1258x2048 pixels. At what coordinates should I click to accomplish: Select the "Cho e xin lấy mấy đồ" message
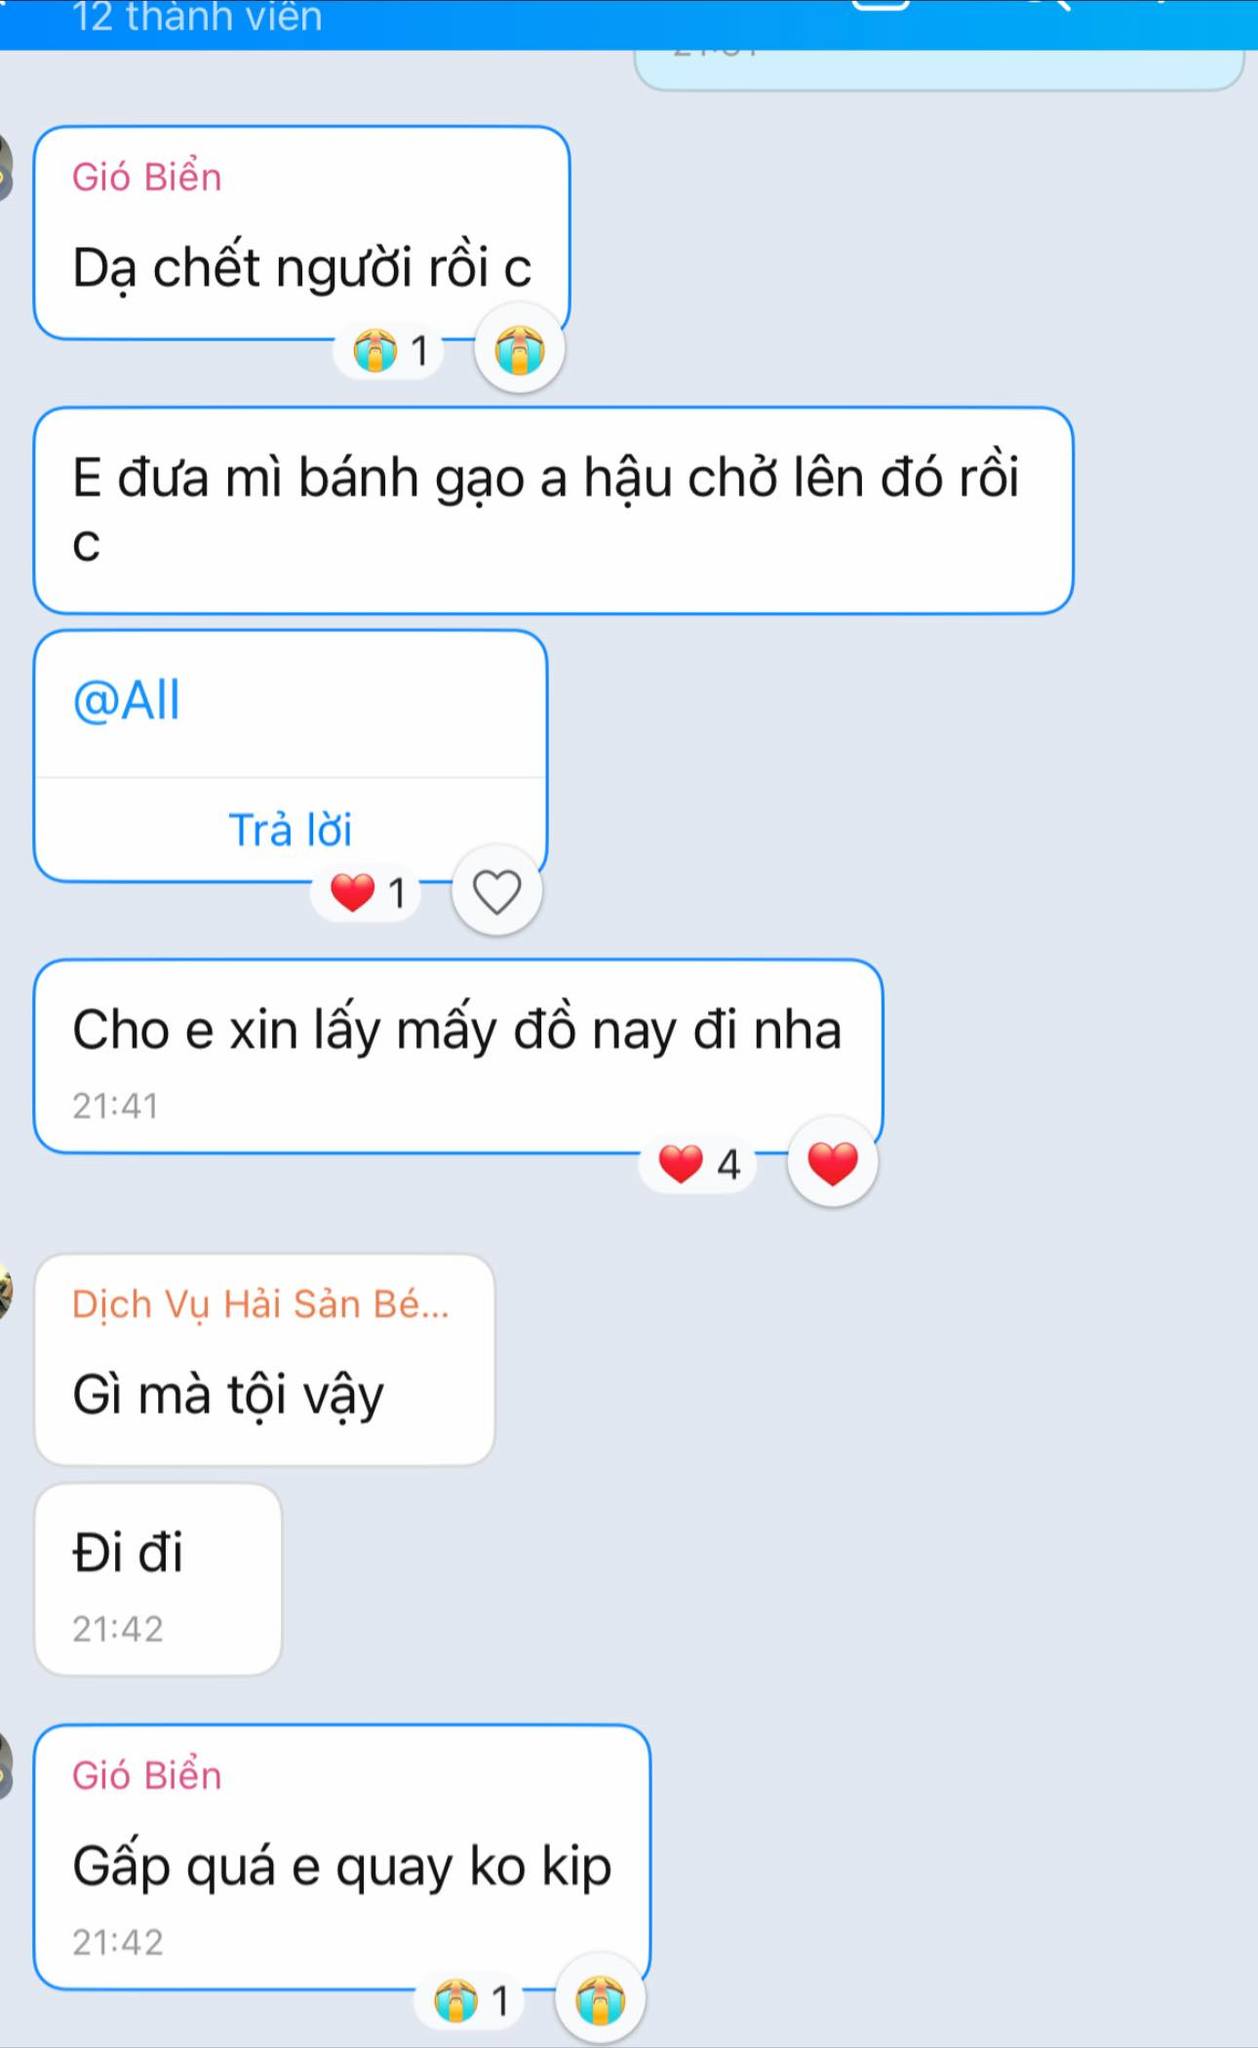(458, 1056)
